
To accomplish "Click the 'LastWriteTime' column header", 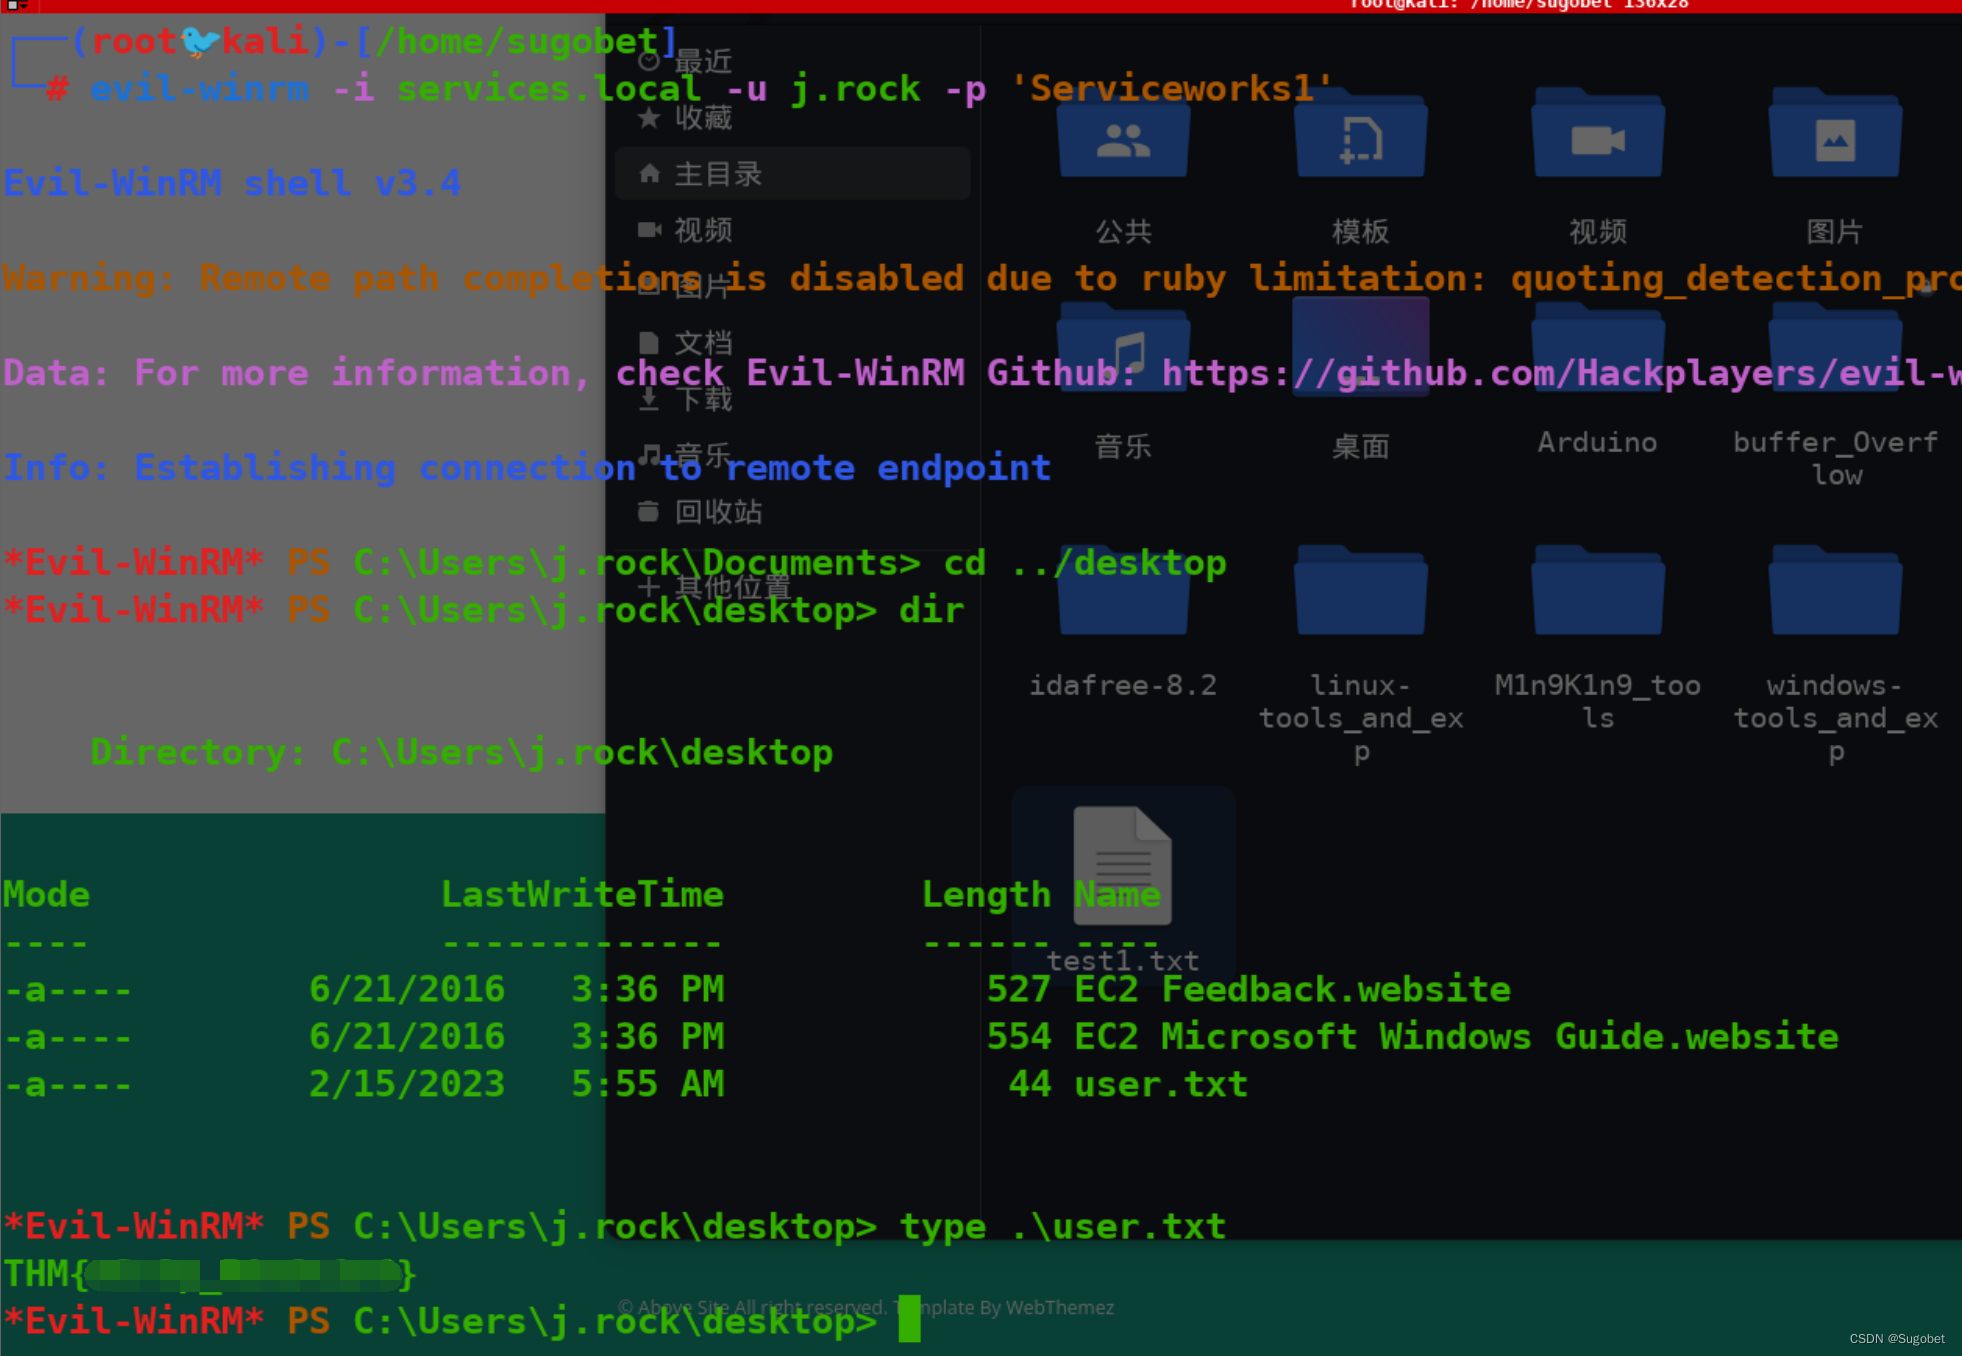I will click(582, 894).
